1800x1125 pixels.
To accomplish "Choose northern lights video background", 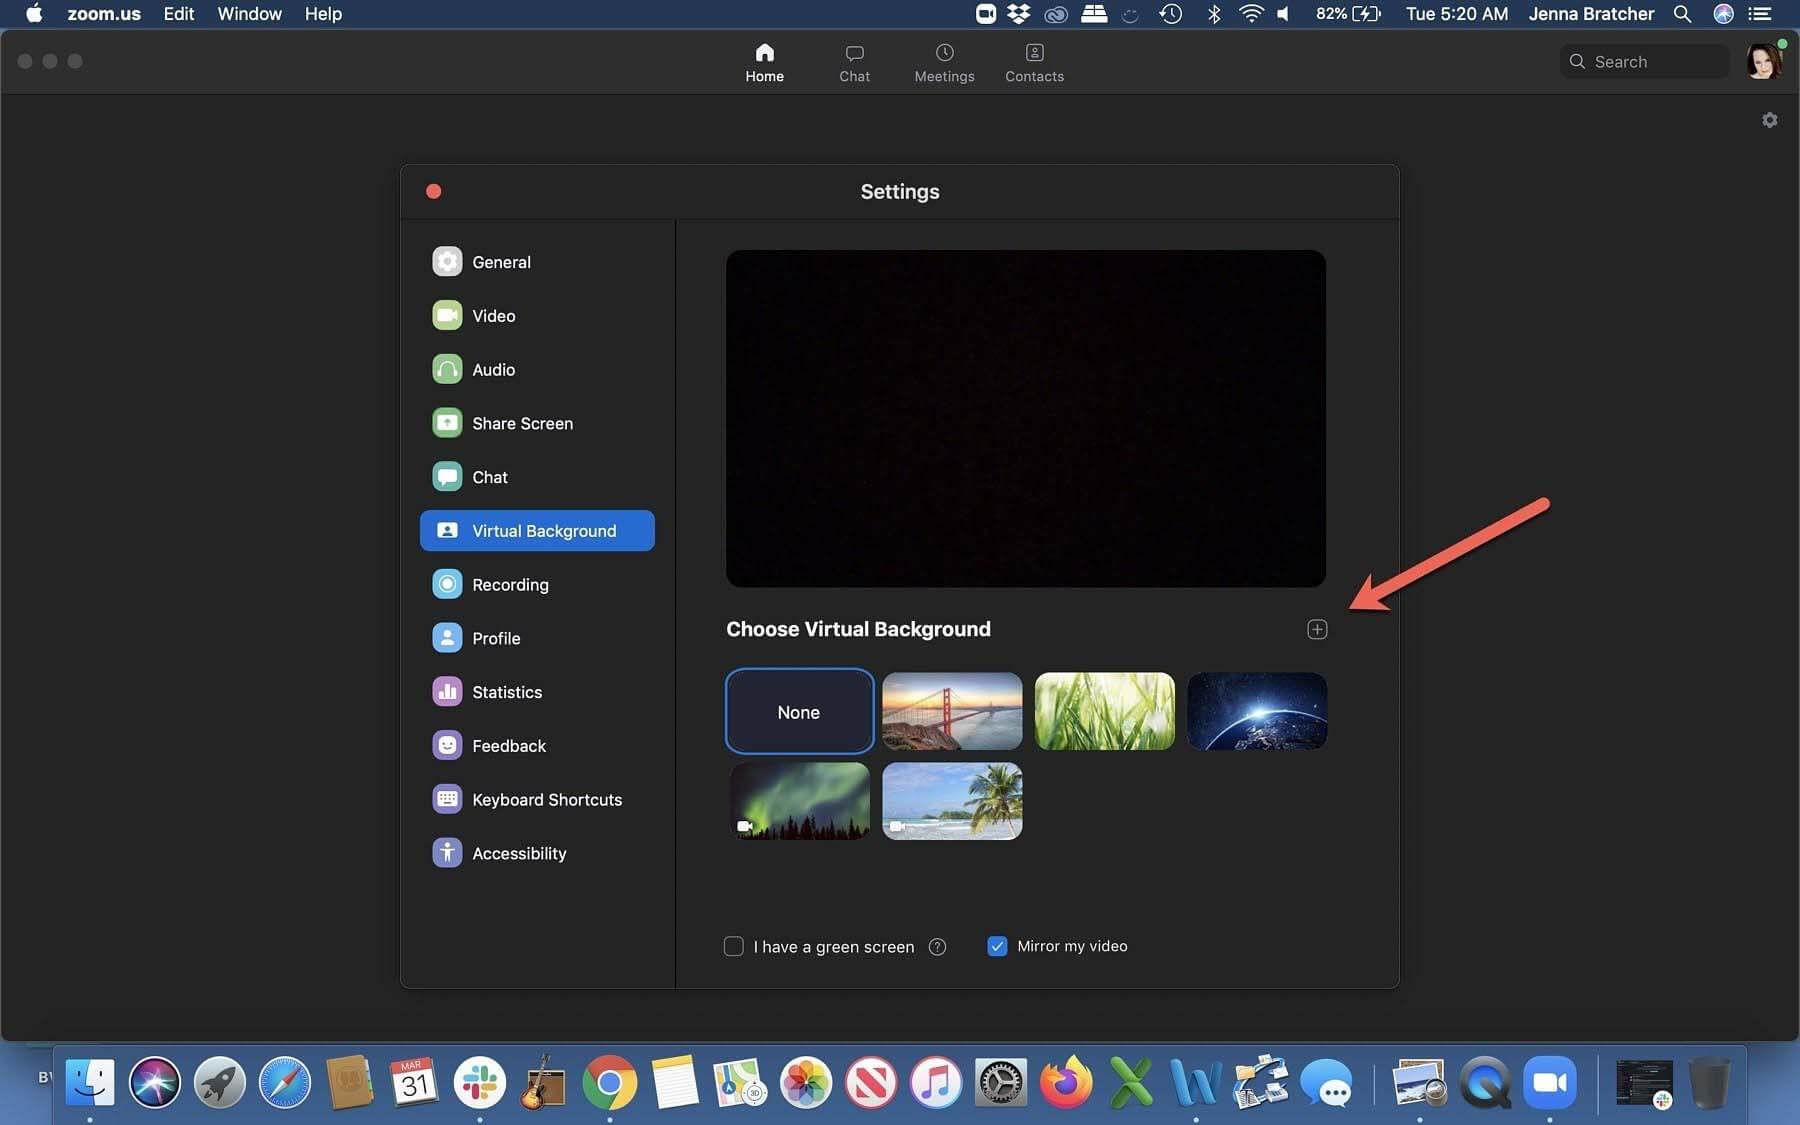I will (x=799, y=801).
